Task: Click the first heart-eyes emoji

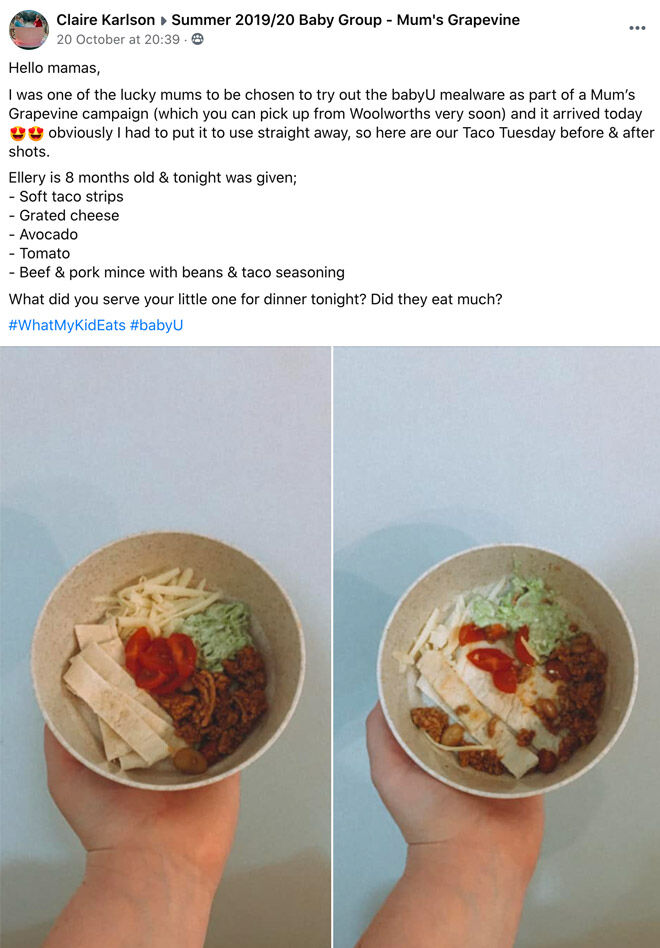Action: (18, 133)
